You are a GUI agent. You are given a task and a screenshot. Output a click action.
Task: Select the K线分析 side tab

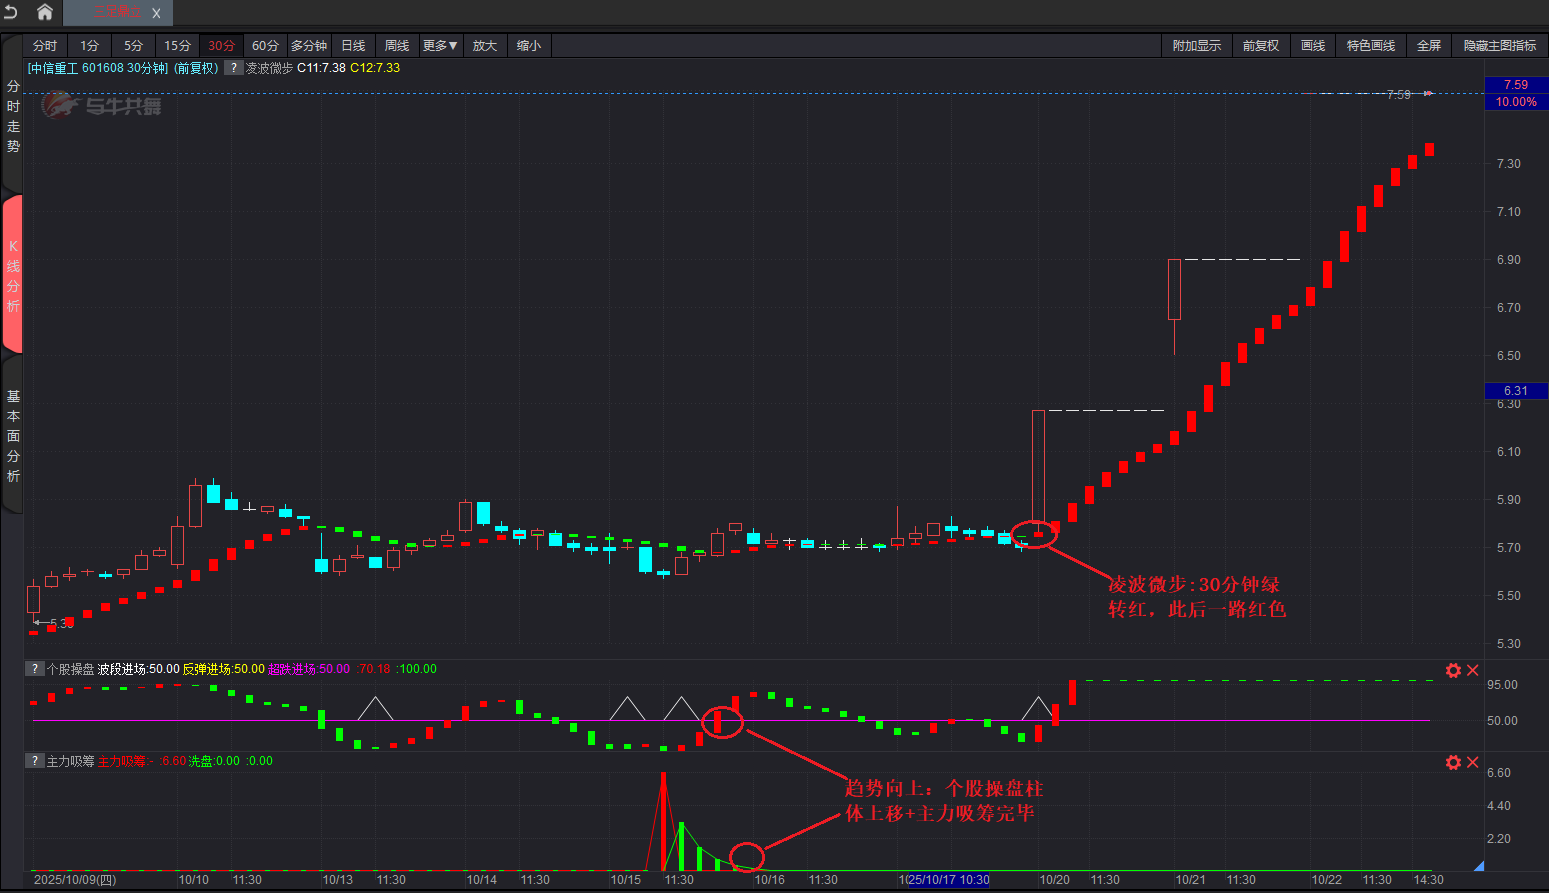pos(13,275)
